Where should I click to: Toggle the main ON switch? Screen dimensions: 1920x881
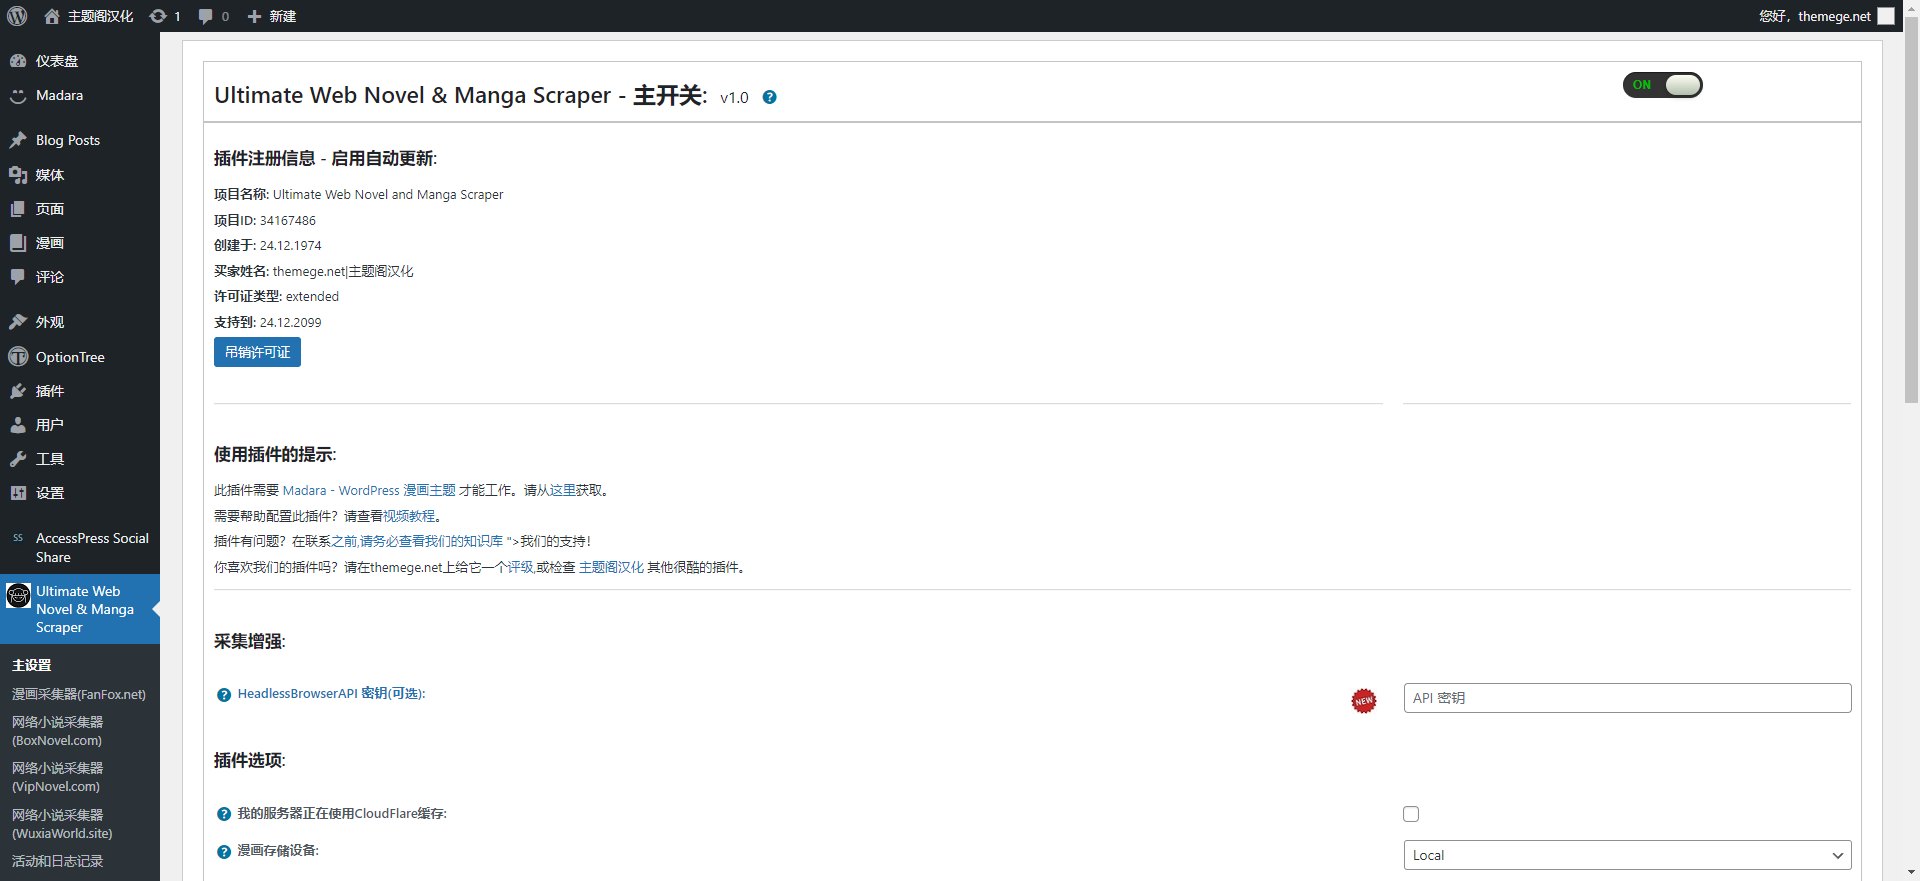(1662, 85)
